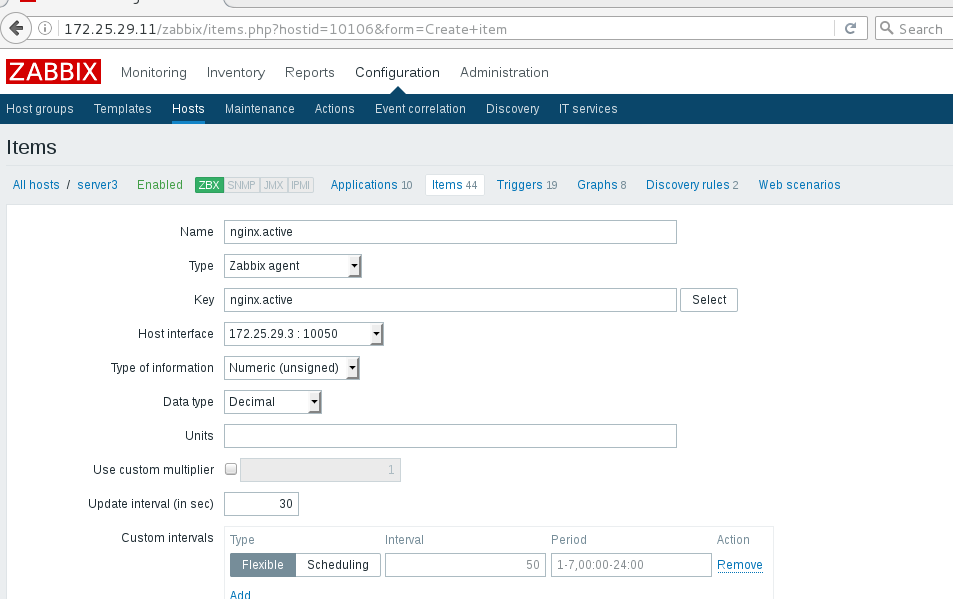Viewport: 953px width, 599px height.
Task: Click the IPMI availability badge
Action: tap(300, 185)
